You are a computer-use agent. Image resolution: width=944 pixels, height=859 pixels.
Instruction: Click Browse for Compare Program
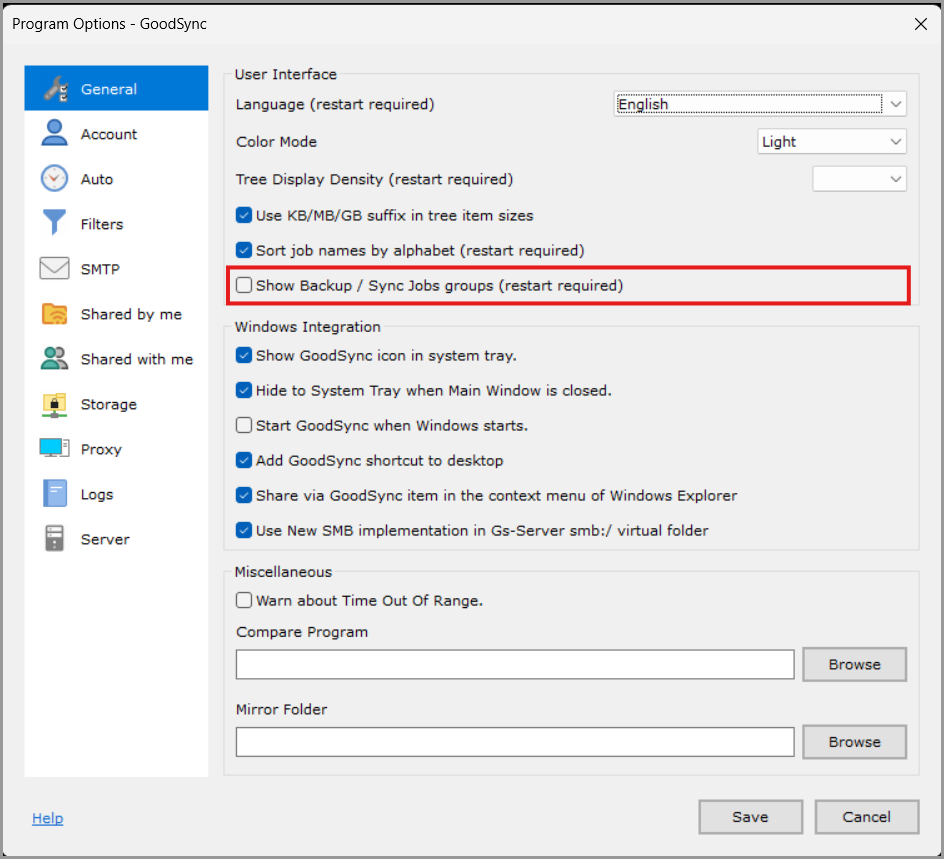coord(854,664)
